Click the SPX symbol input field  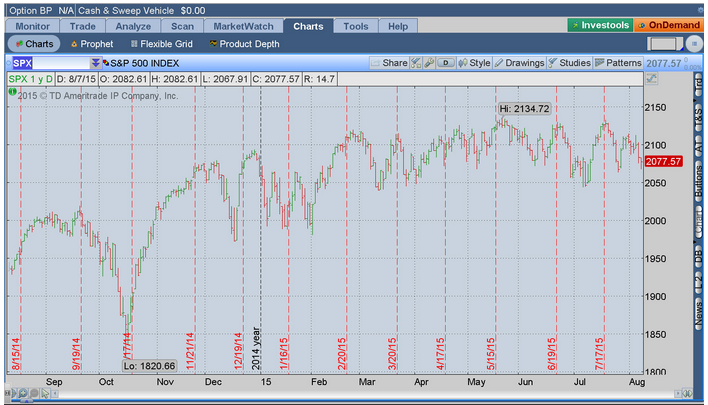pyautogui.click(x=51, y=63)
